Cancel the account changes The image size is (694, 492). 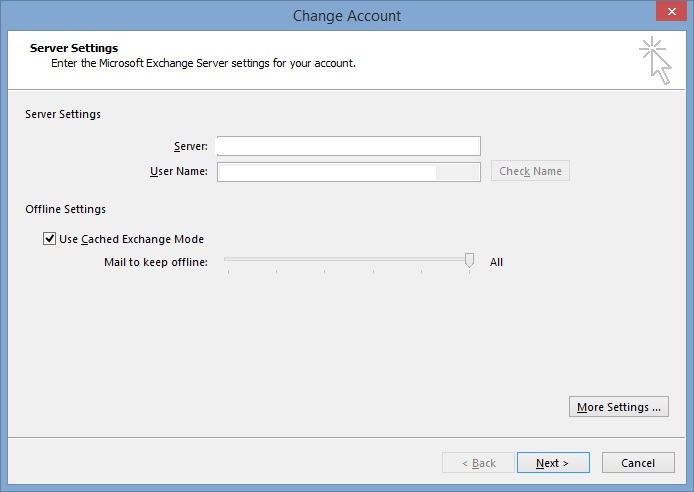pos(638,463)
